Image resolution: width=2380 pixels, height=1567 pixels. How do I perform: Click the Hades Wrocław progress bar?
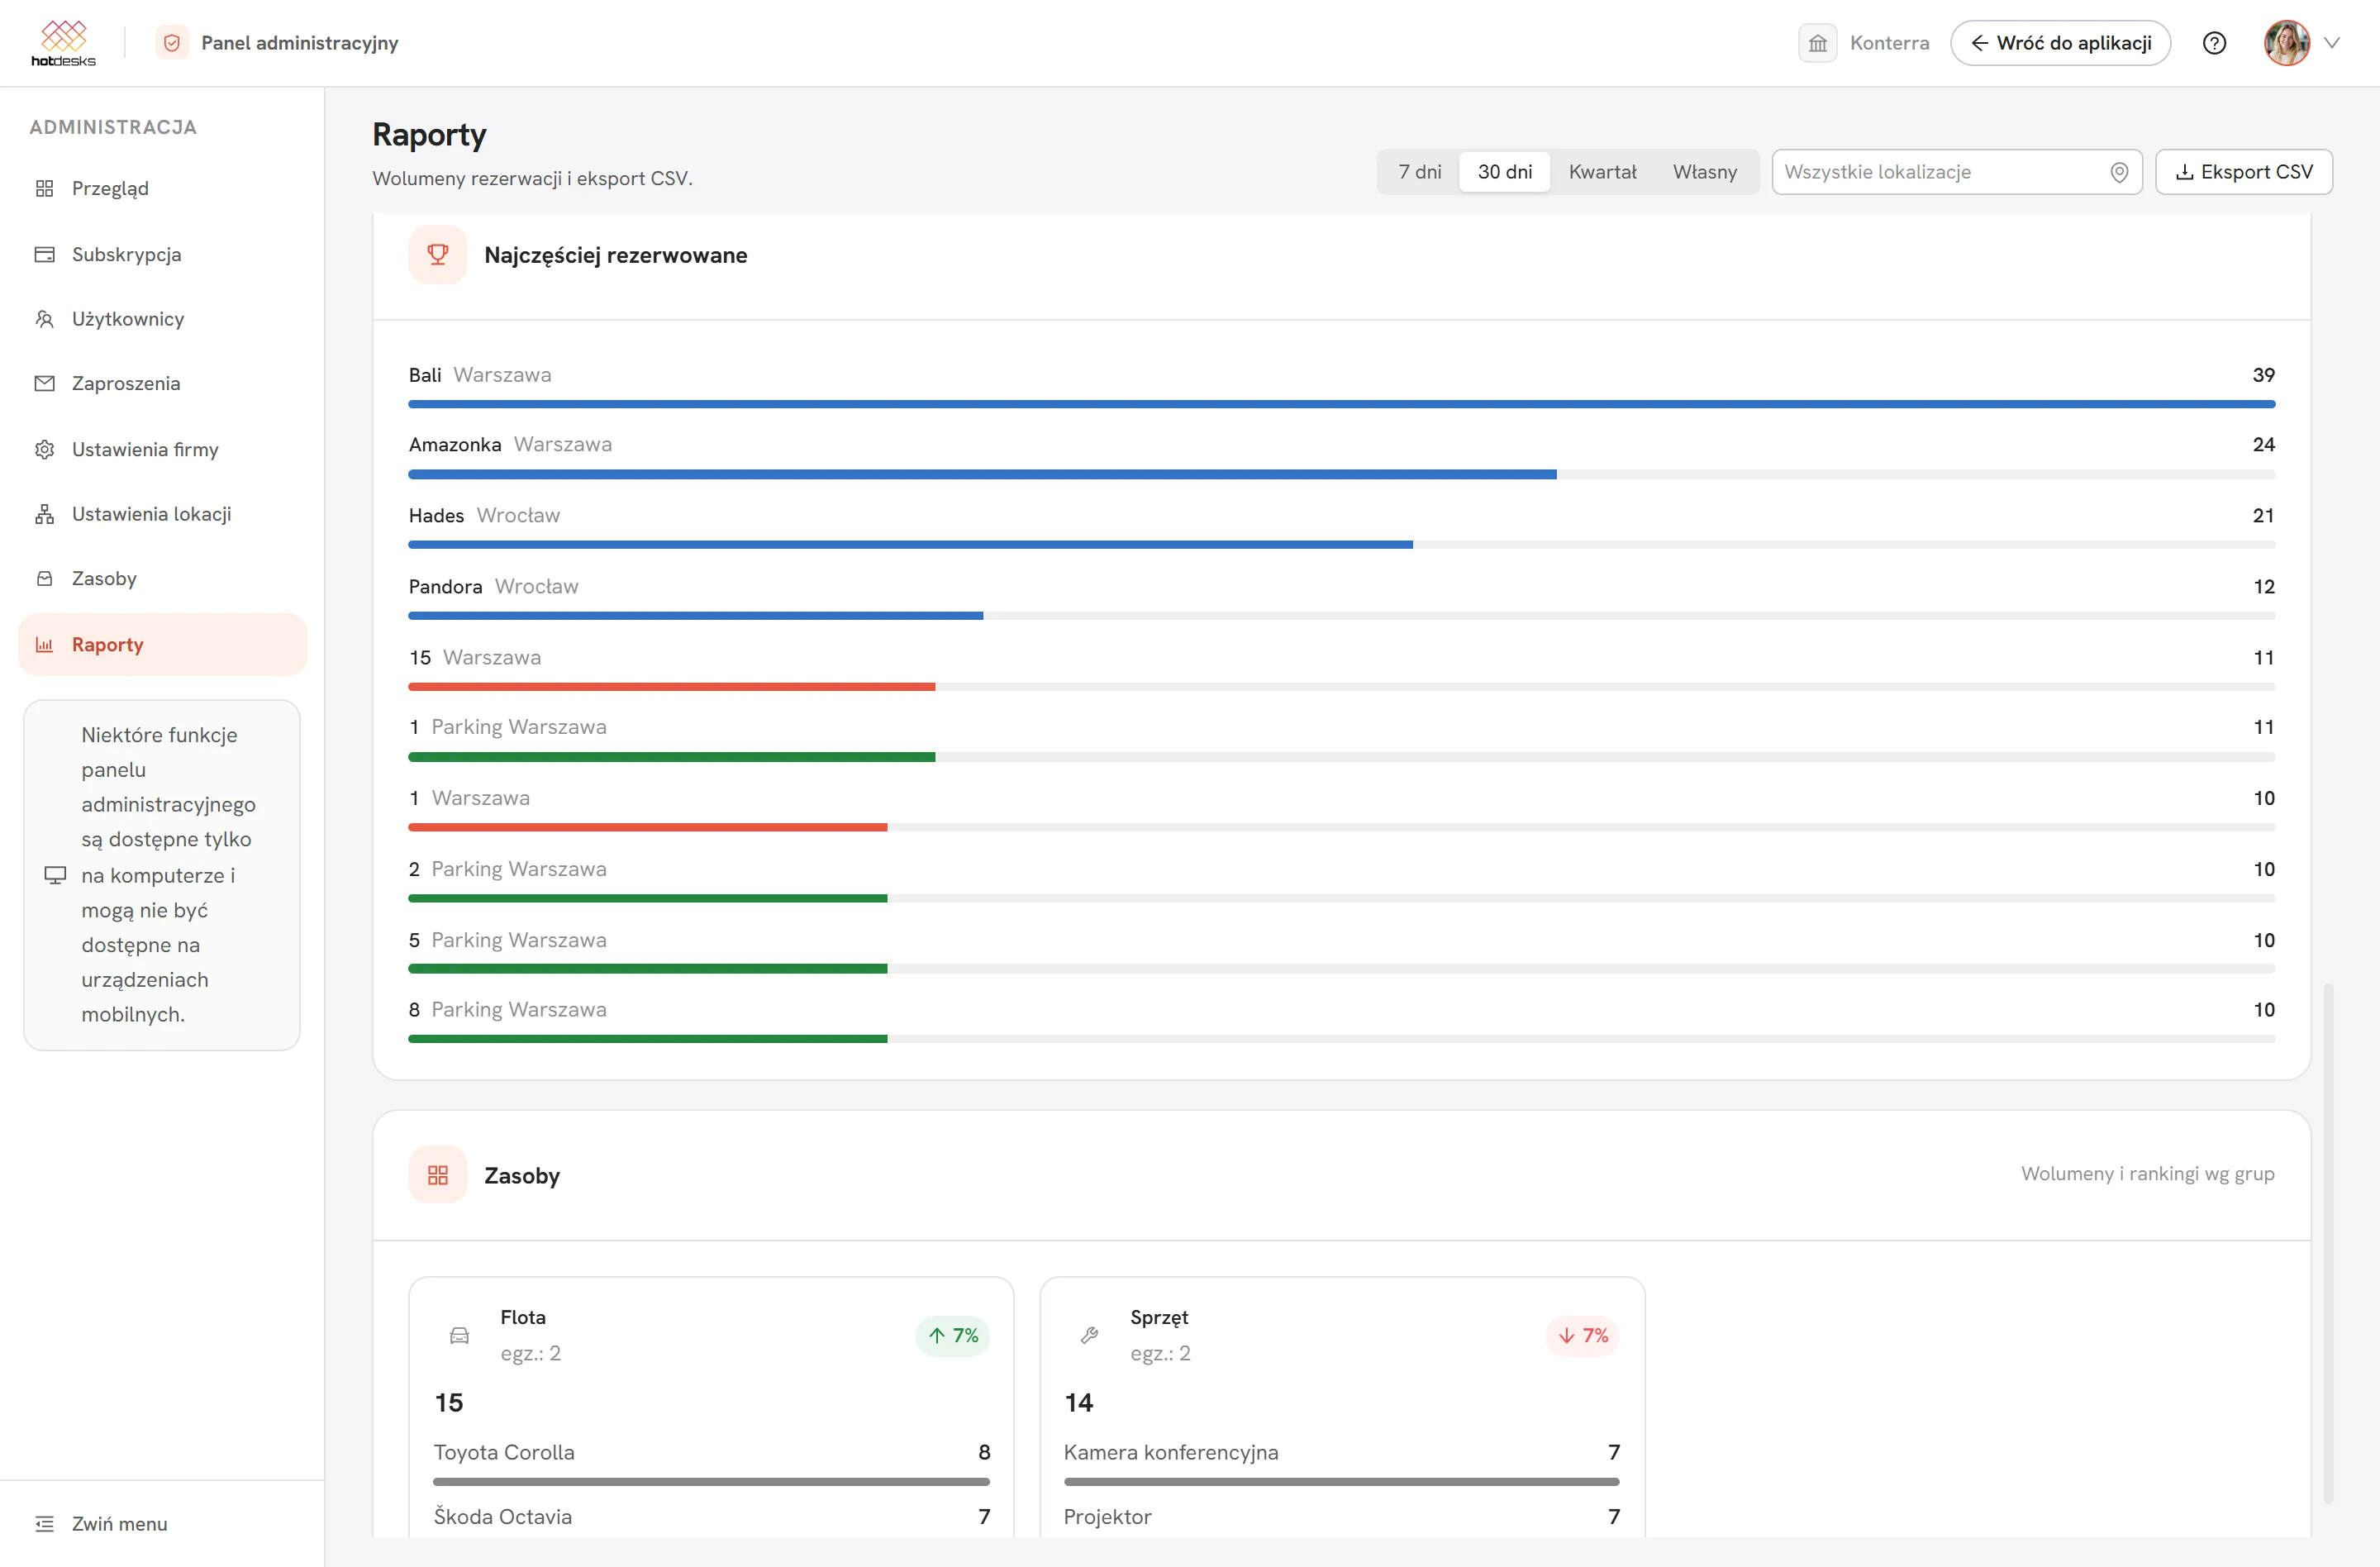point(1341,545)
